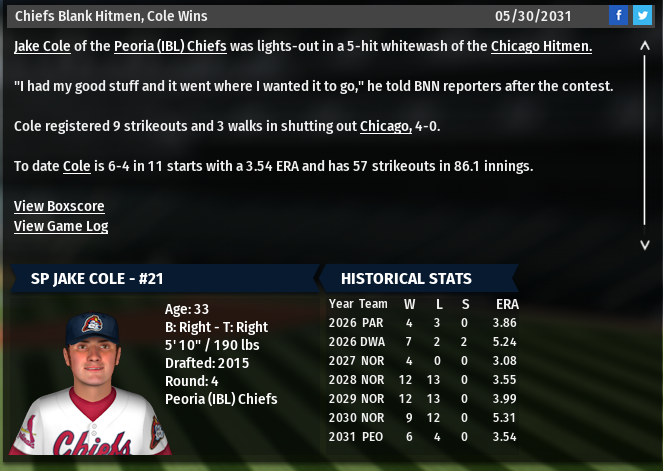Share the article on Facebook

click(619, 15)
